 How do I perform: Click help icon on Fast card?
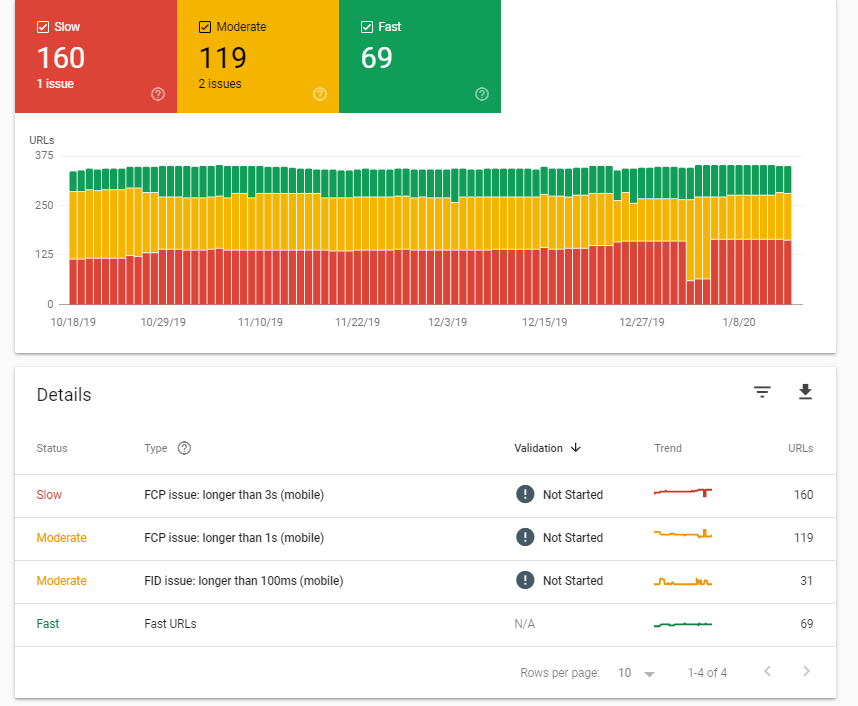tap(482, 94)
